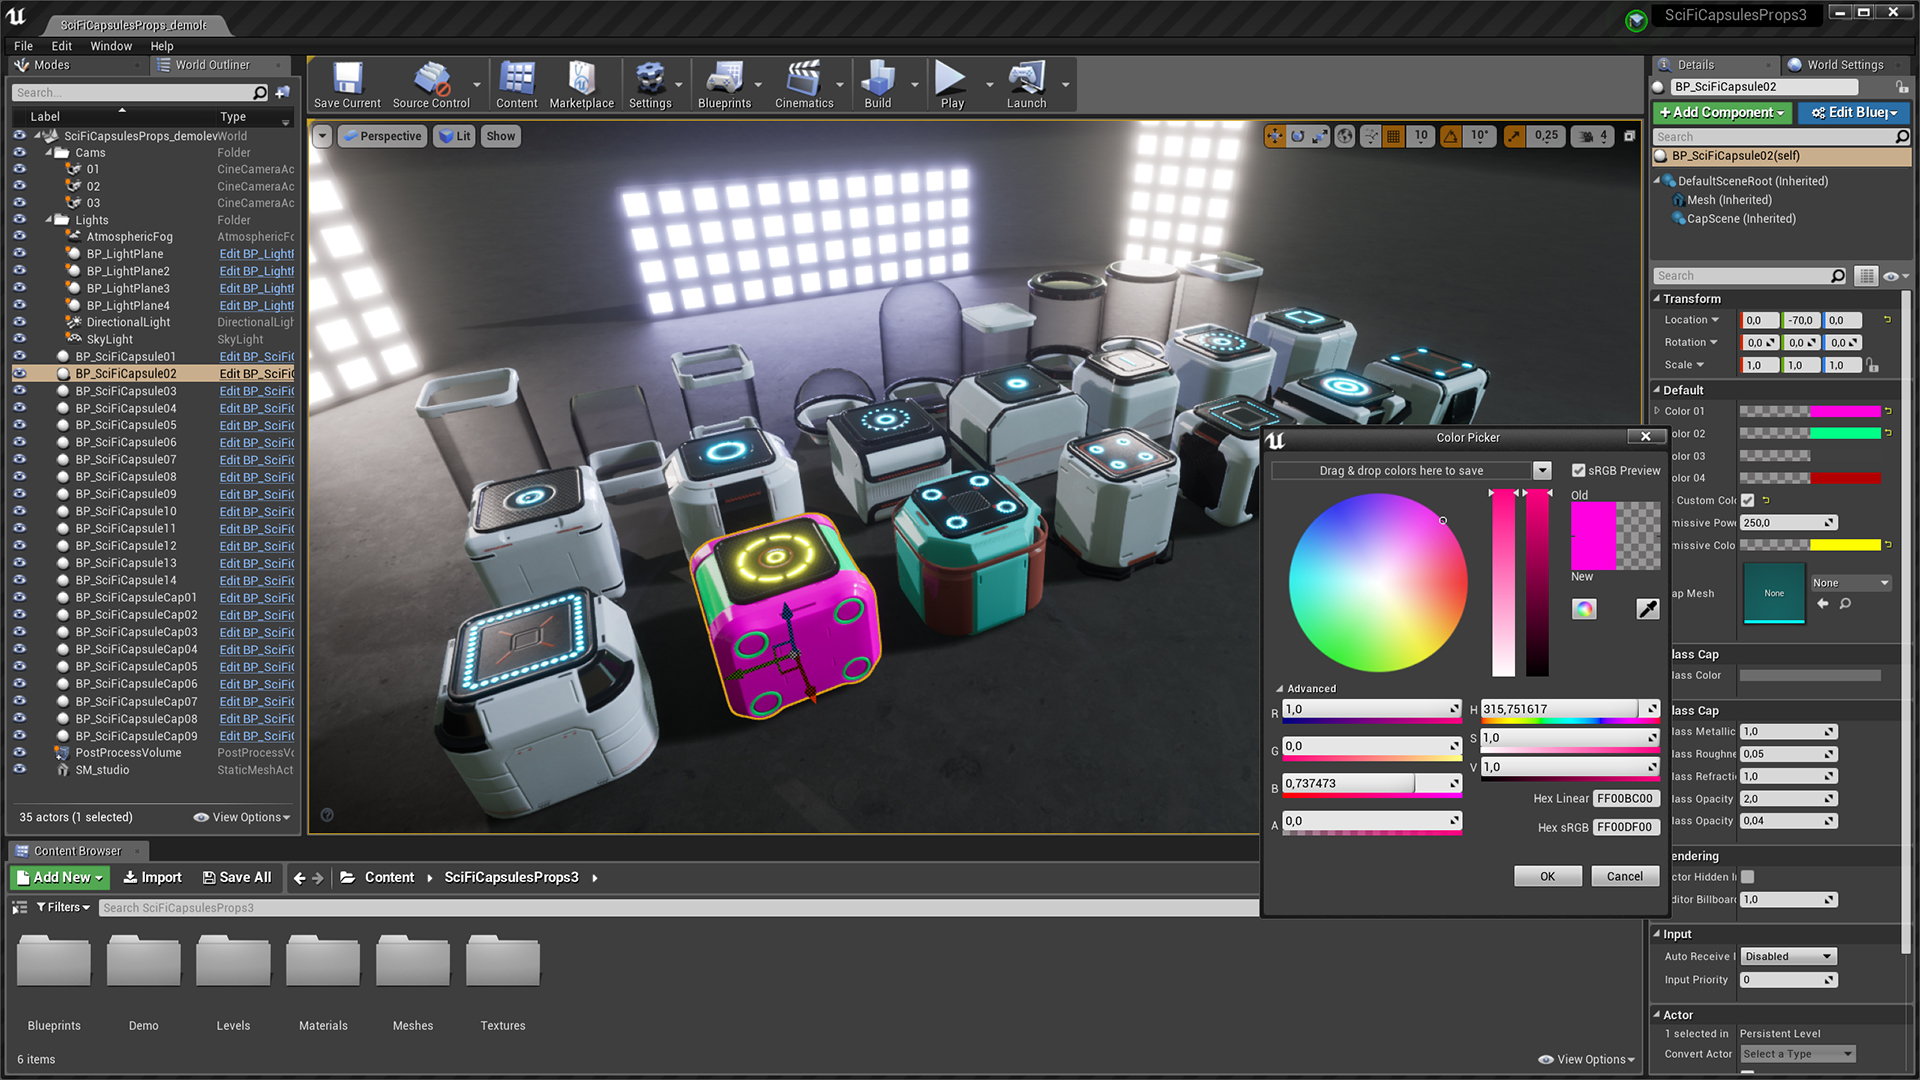Open the Perspective viewport dropdown
The width and height of the screenshot is (1920, 1080).
[382, 136]
